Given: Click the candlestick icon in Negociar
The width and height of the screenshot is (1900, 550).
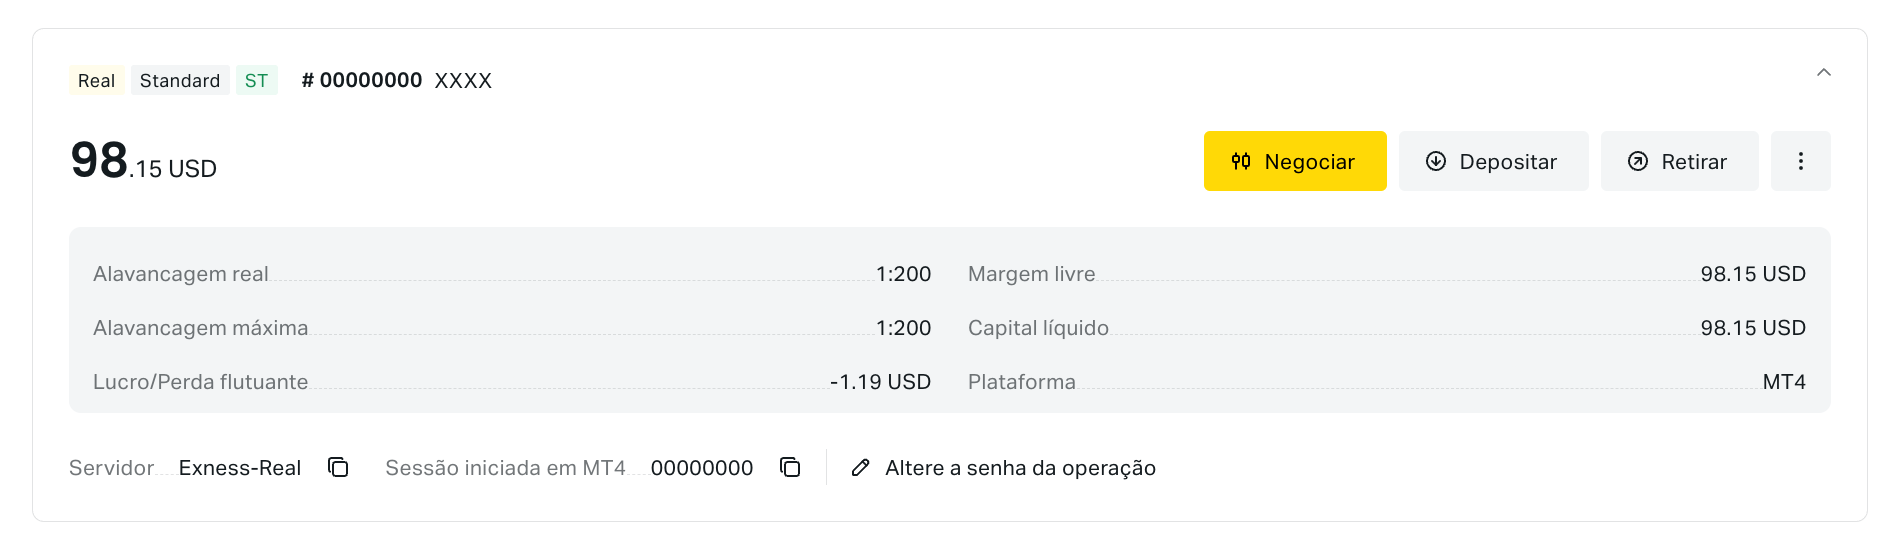Looking at the screenshot, I should click(1241, 161).
